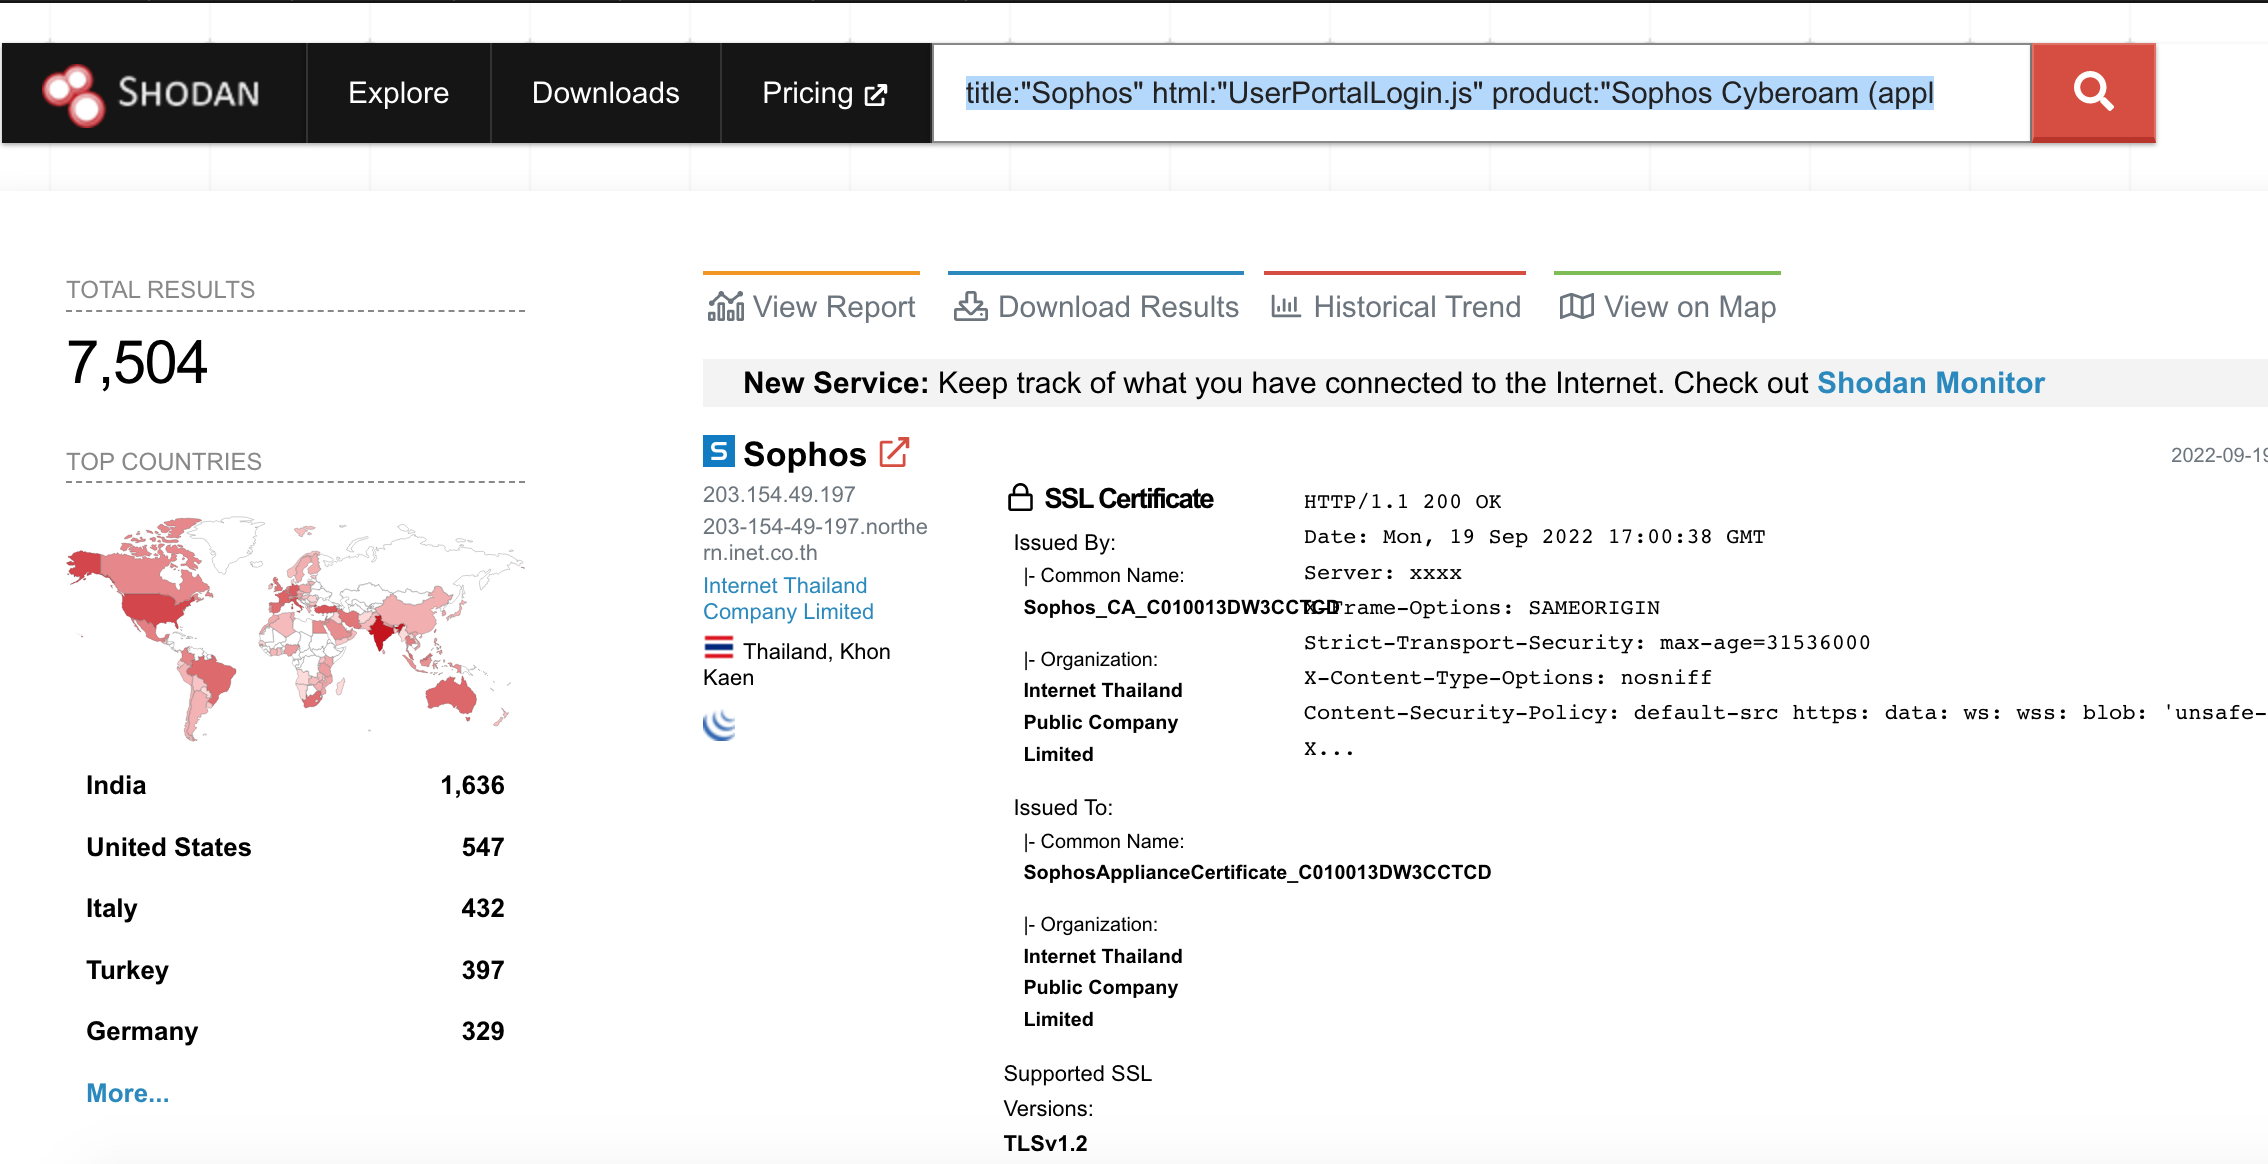This screenshot has height=1164, width=2268.
Task: Click the blue swirl technology icon
Action: [x=719, y=725]
